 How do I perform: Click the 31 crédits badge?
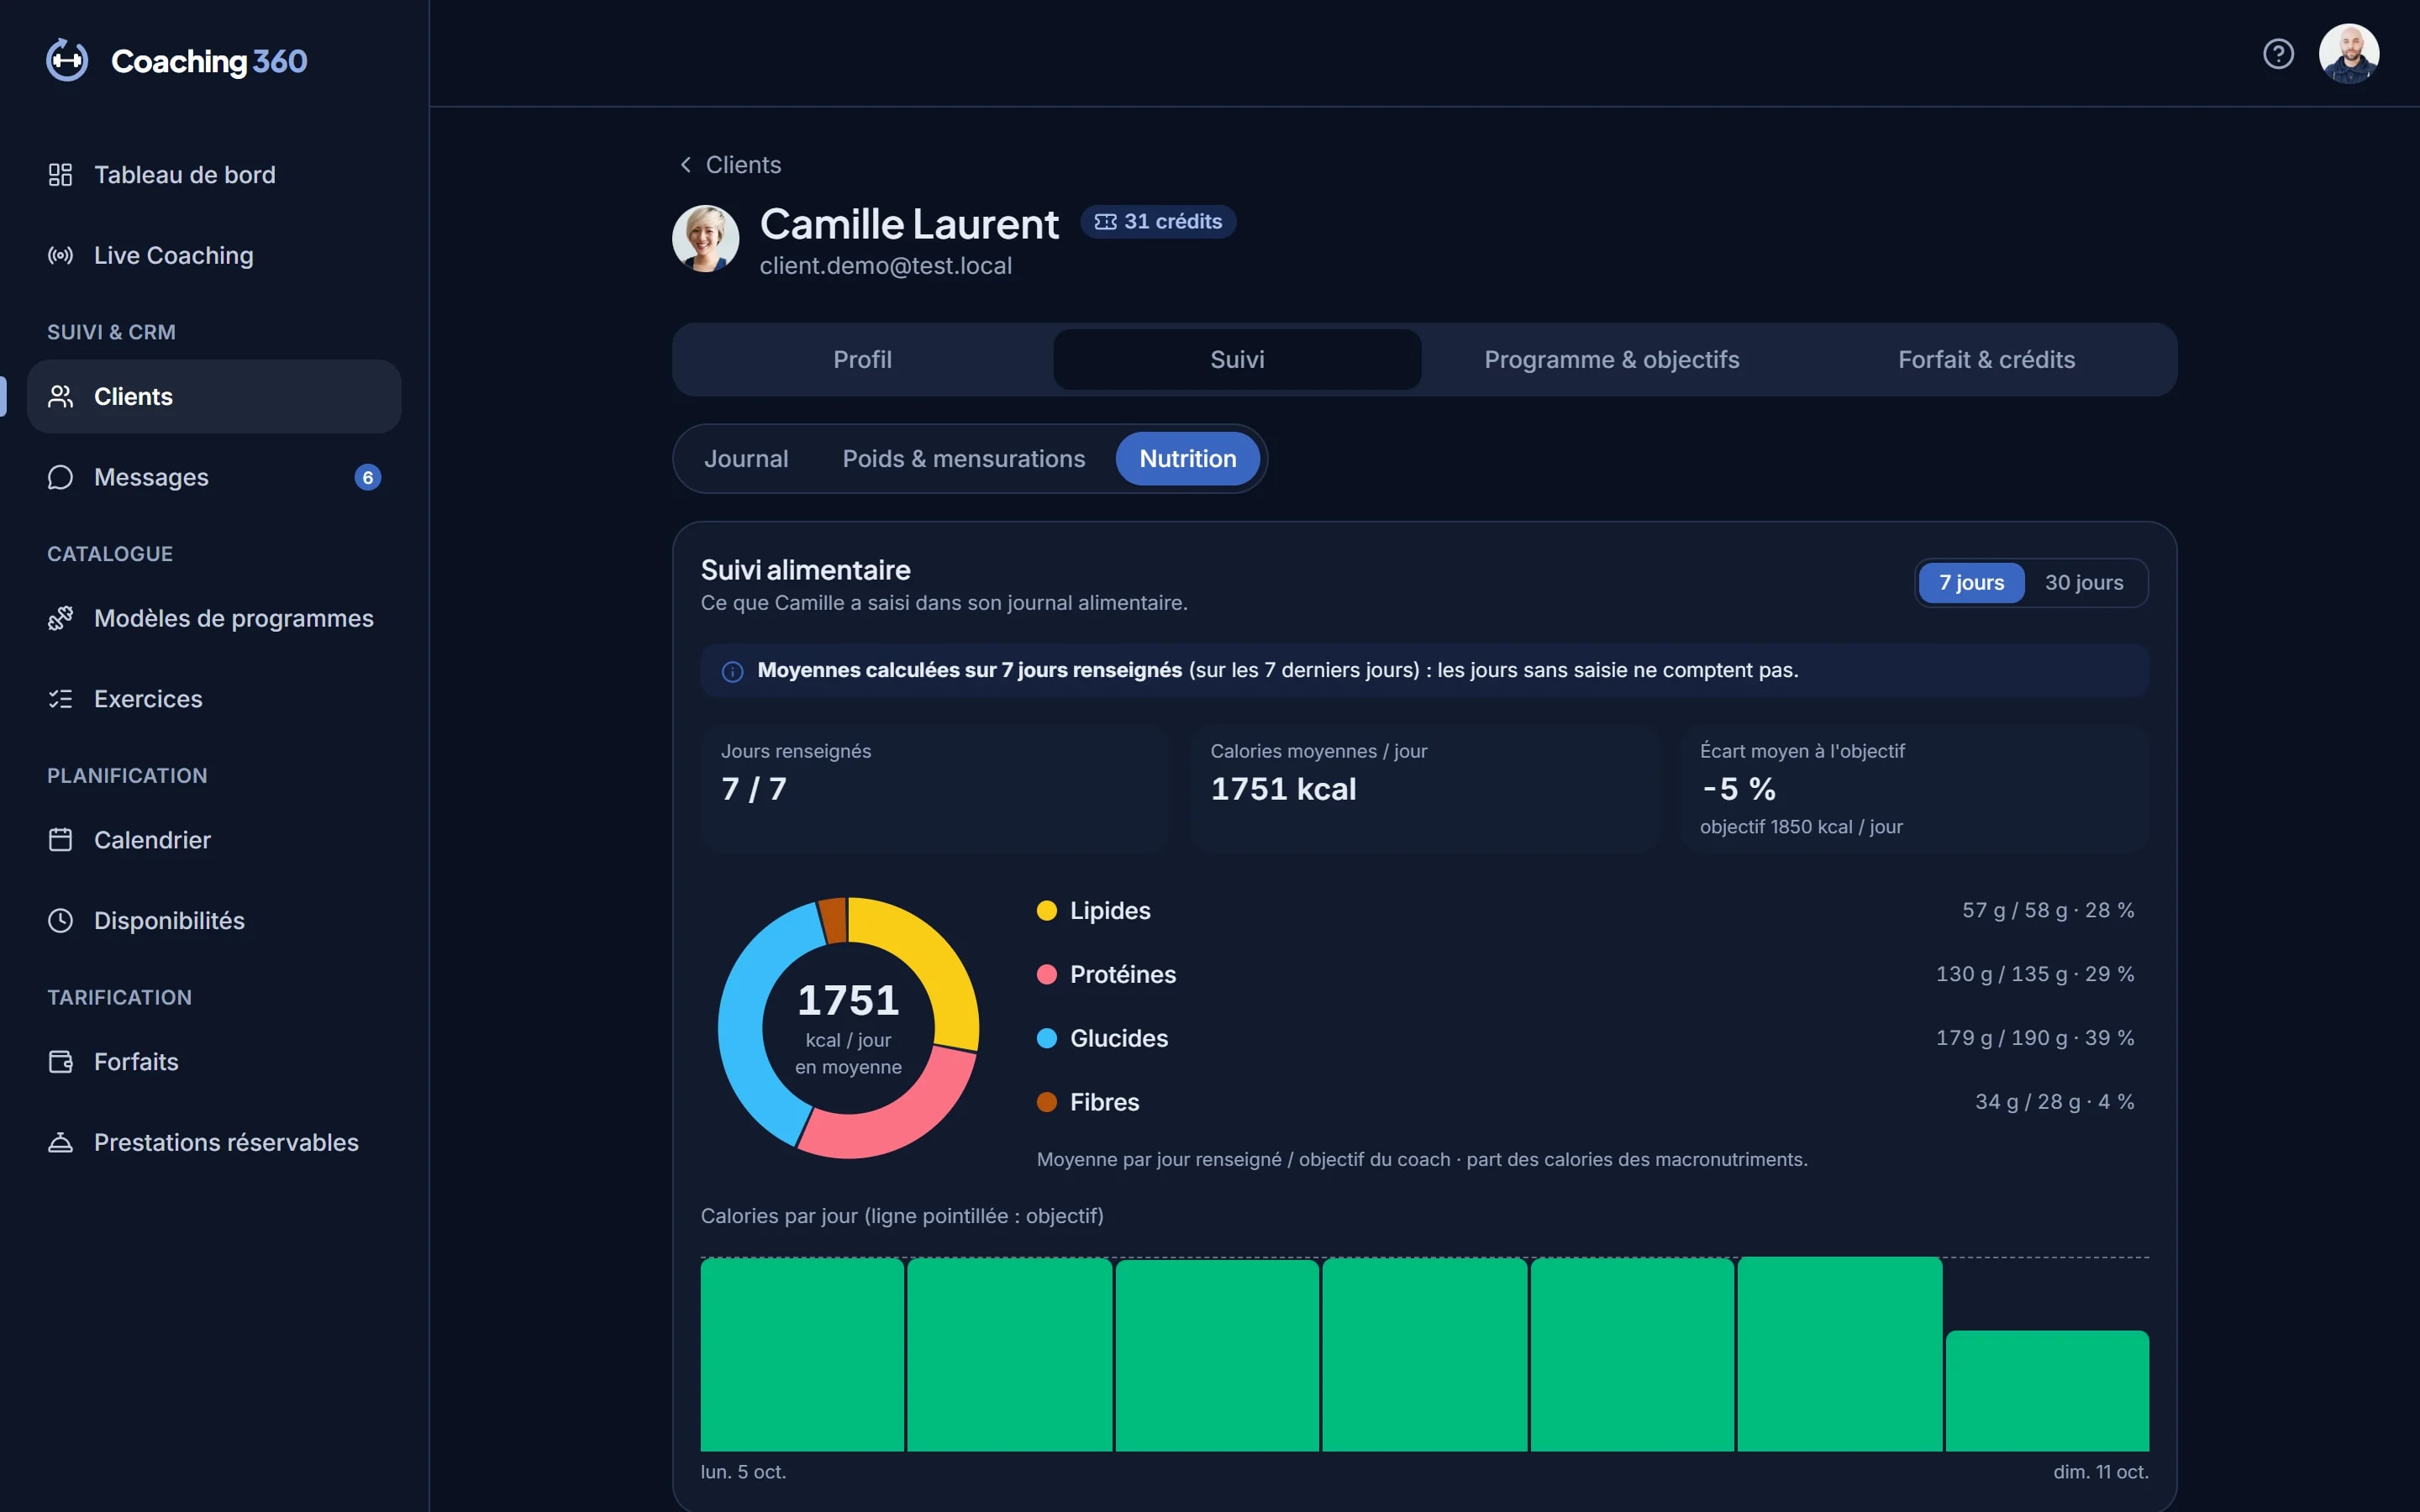pos(1158,222)
